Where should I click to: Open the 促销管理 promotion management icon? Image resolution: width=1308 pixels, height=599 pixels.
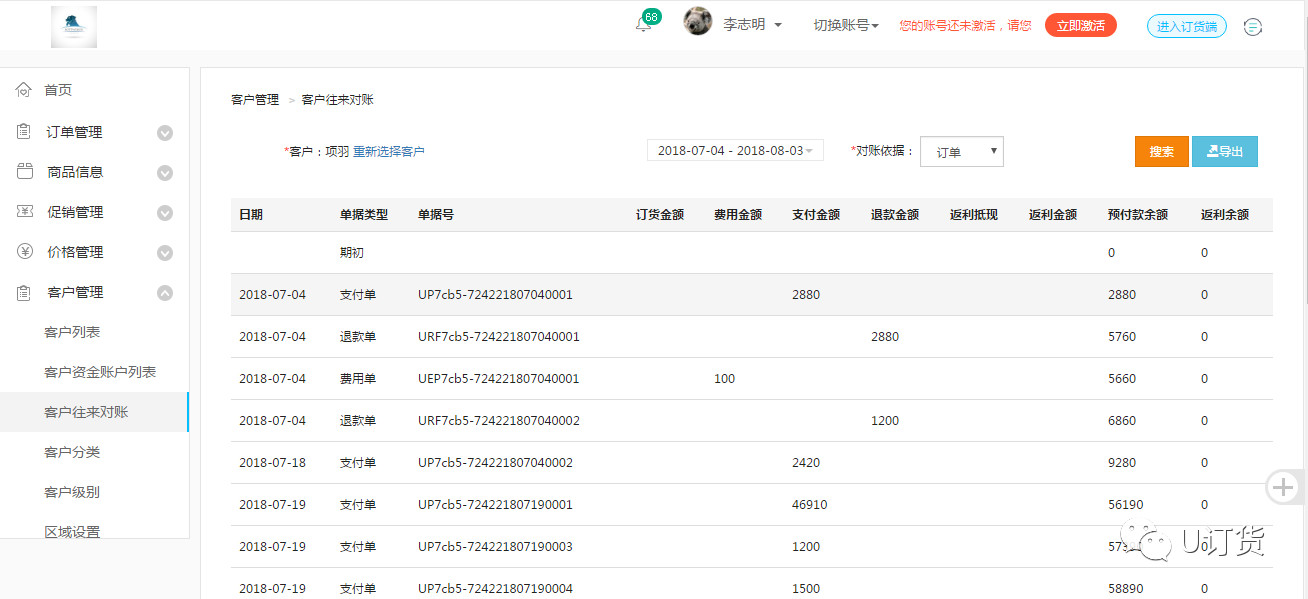23,211
